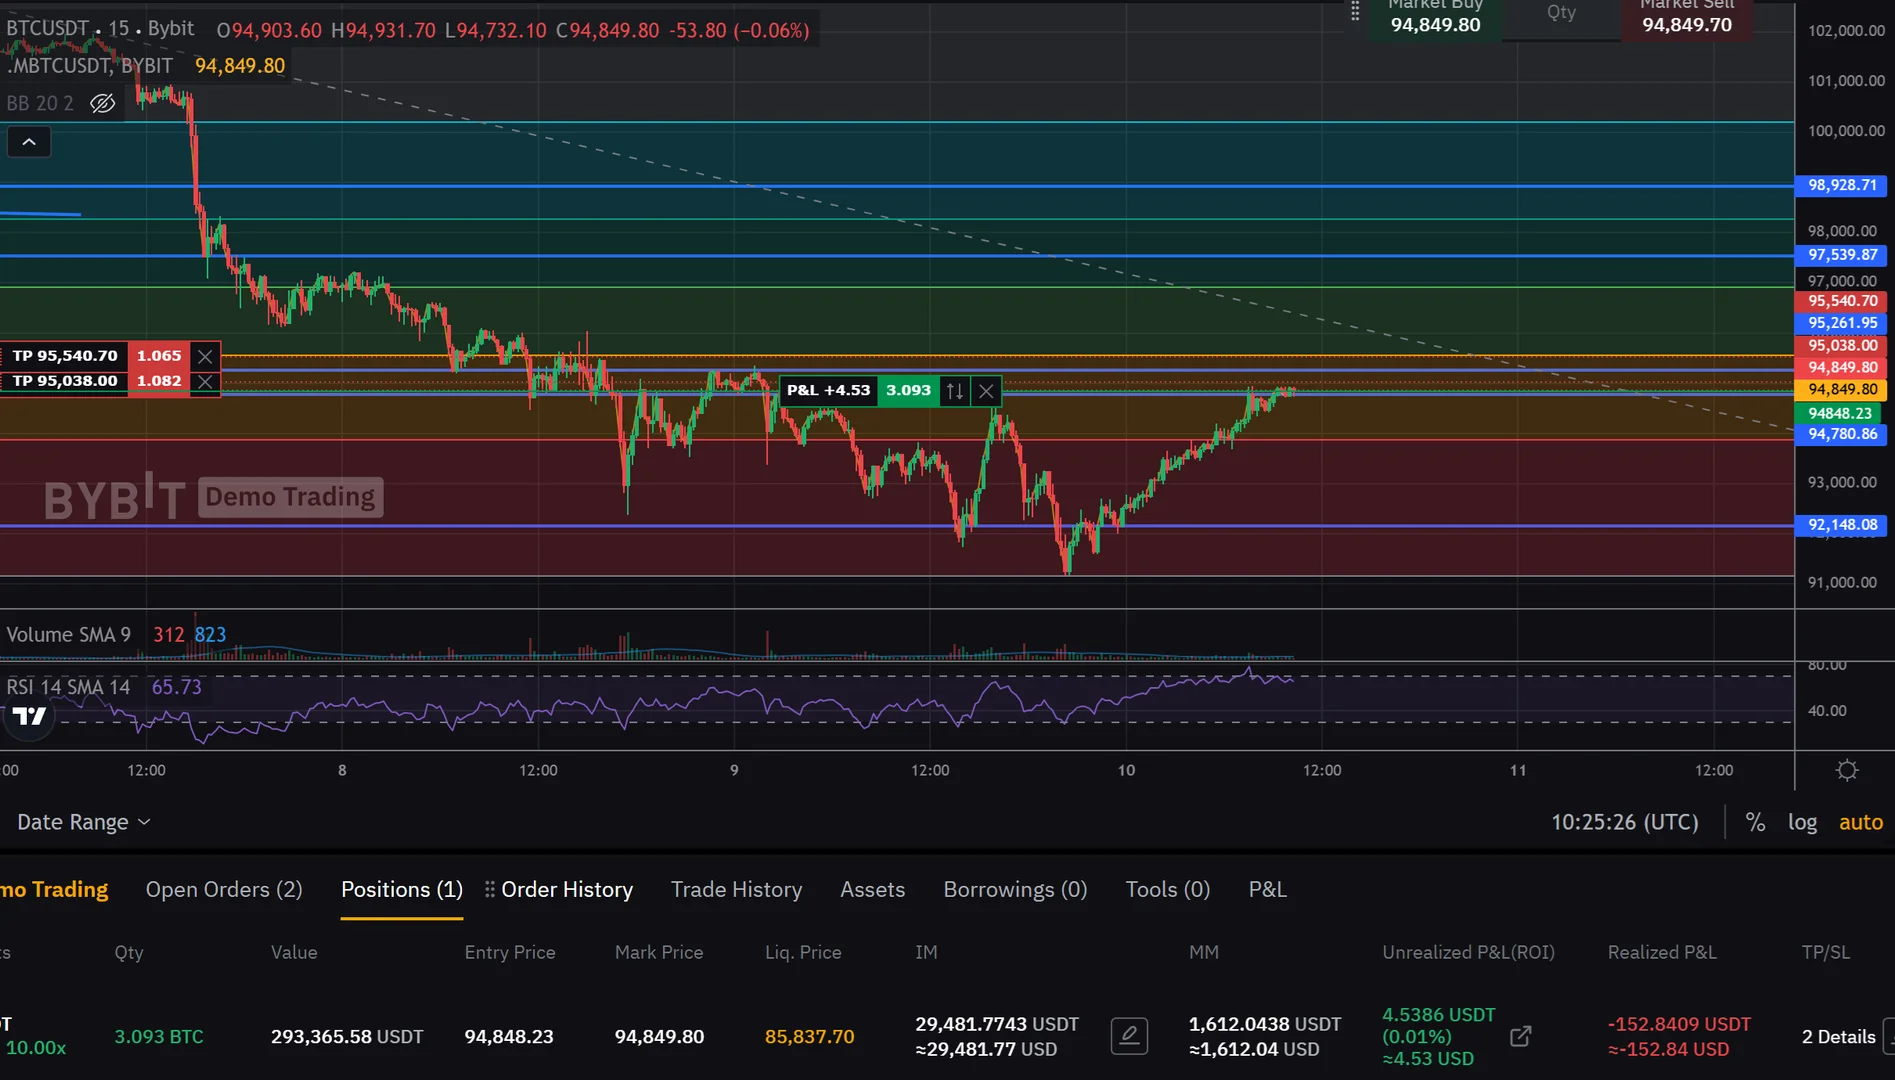Expand the 2 Details TP/SL entry

1838,1037
